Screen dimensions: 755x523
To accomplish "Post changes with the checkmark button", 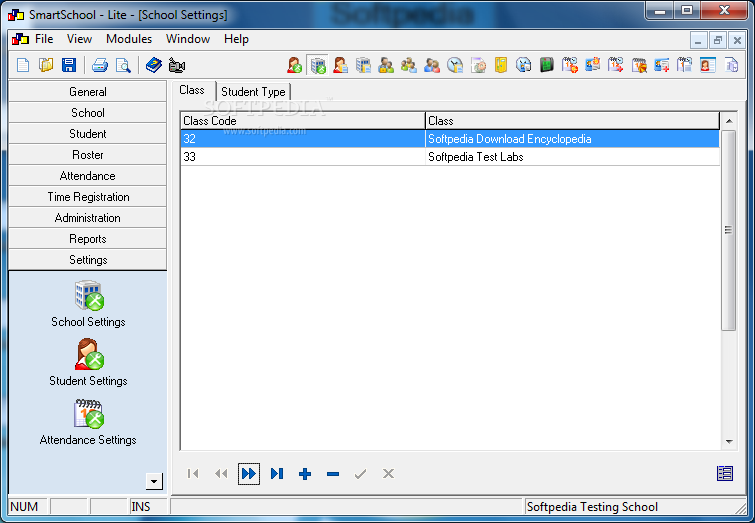I will pos(361,474).
